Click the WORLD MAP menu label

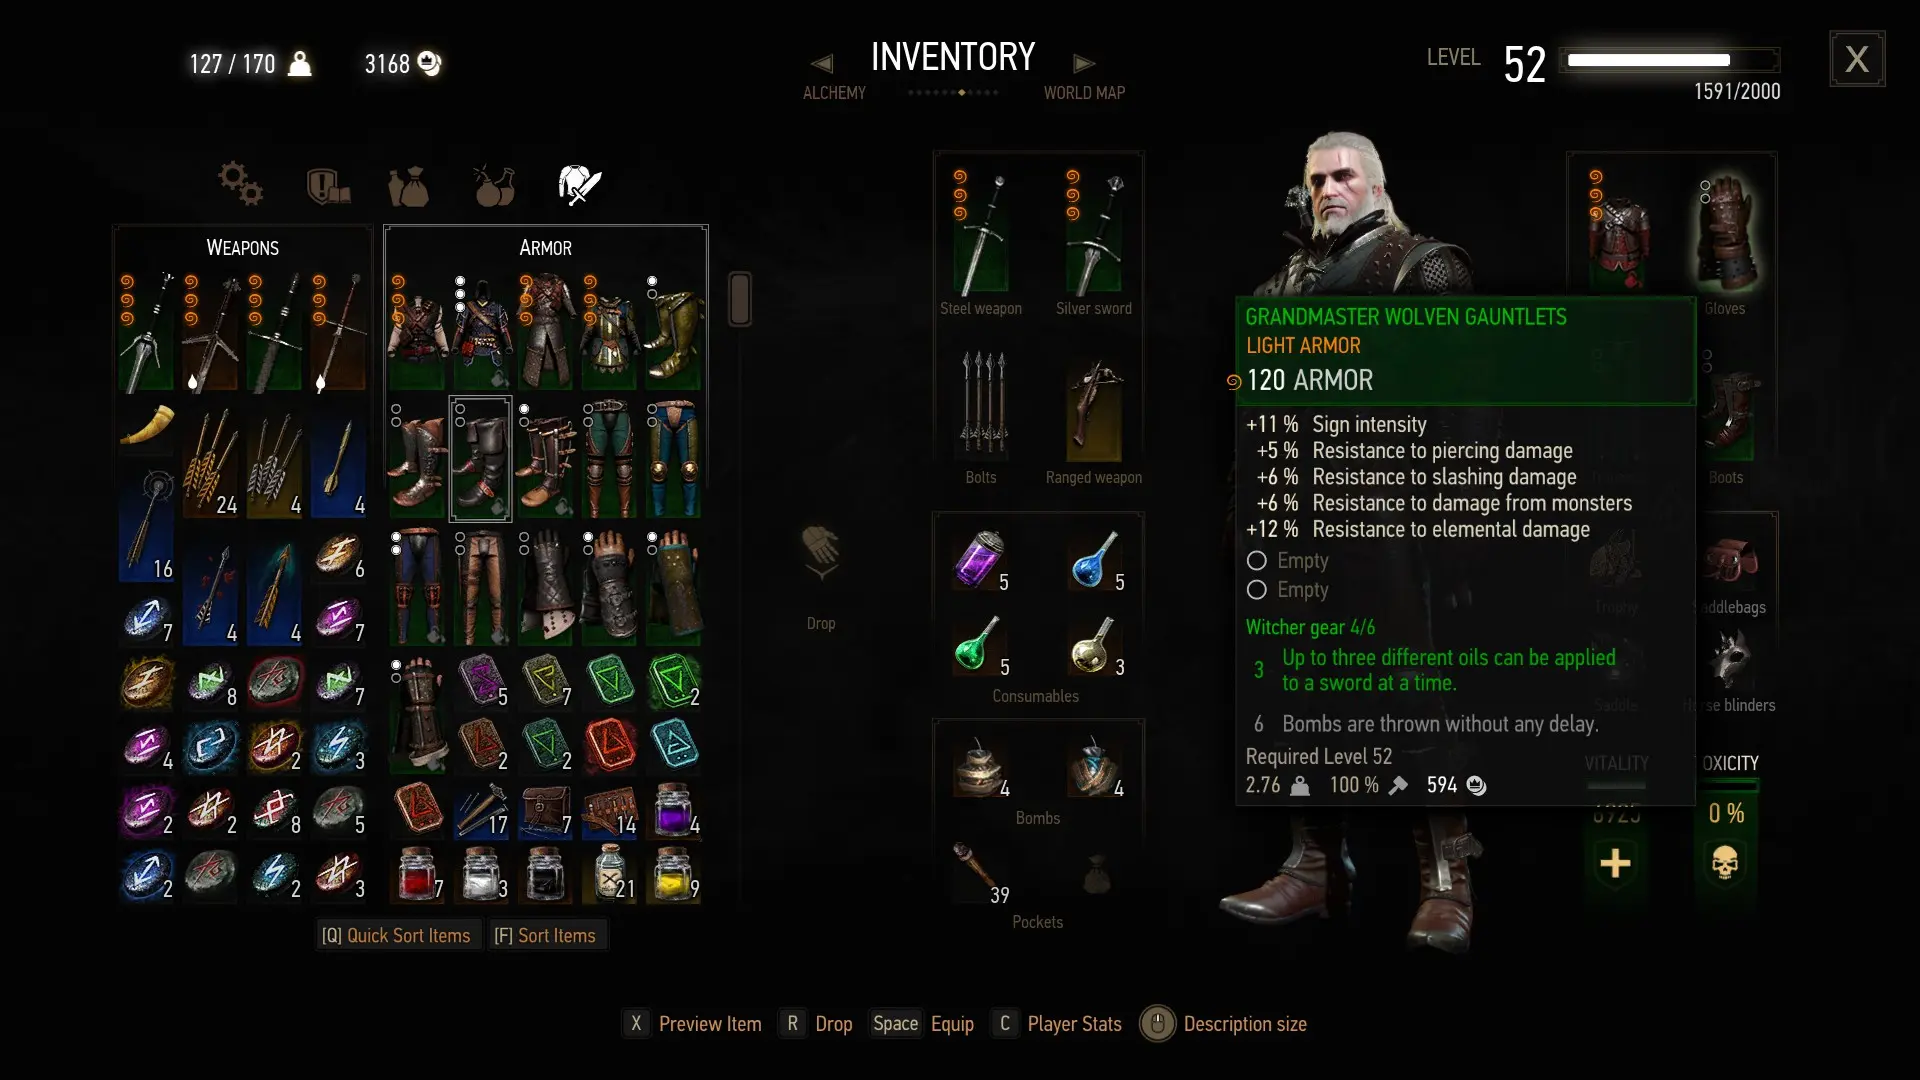1084,93
